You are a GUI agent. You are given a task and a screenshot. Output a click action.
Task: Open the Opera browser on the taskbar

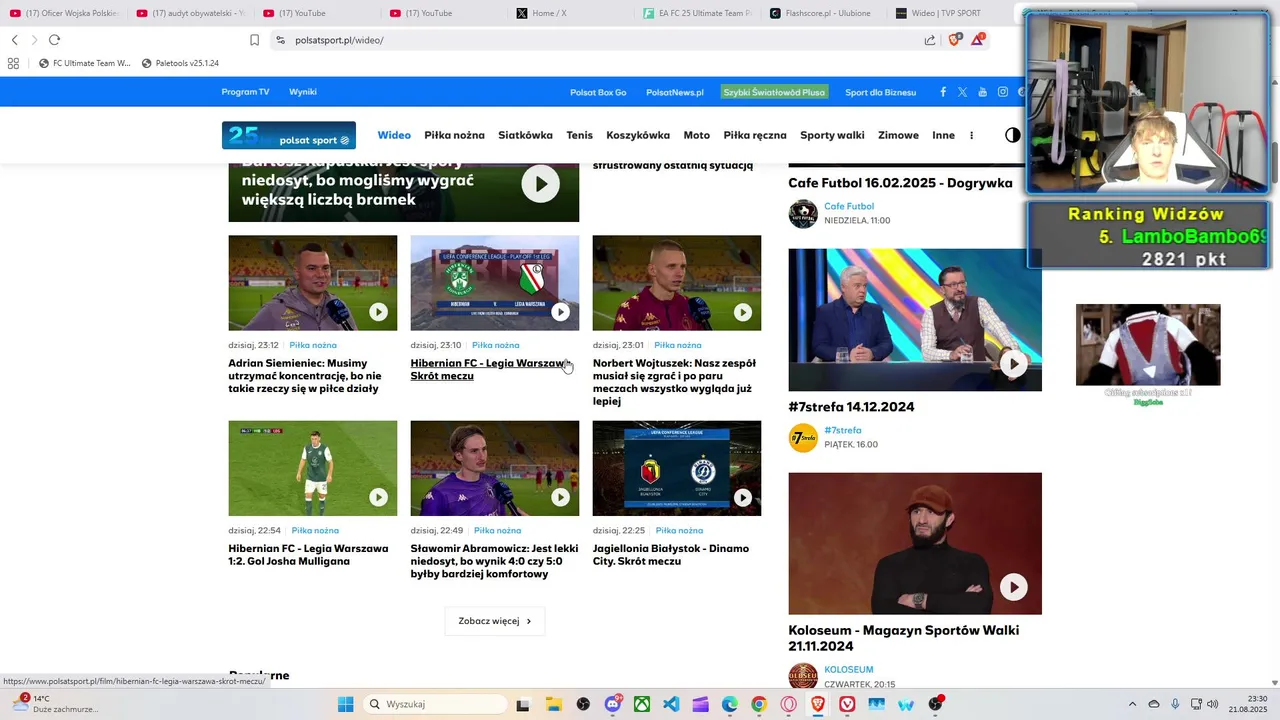tap(789, 704)
